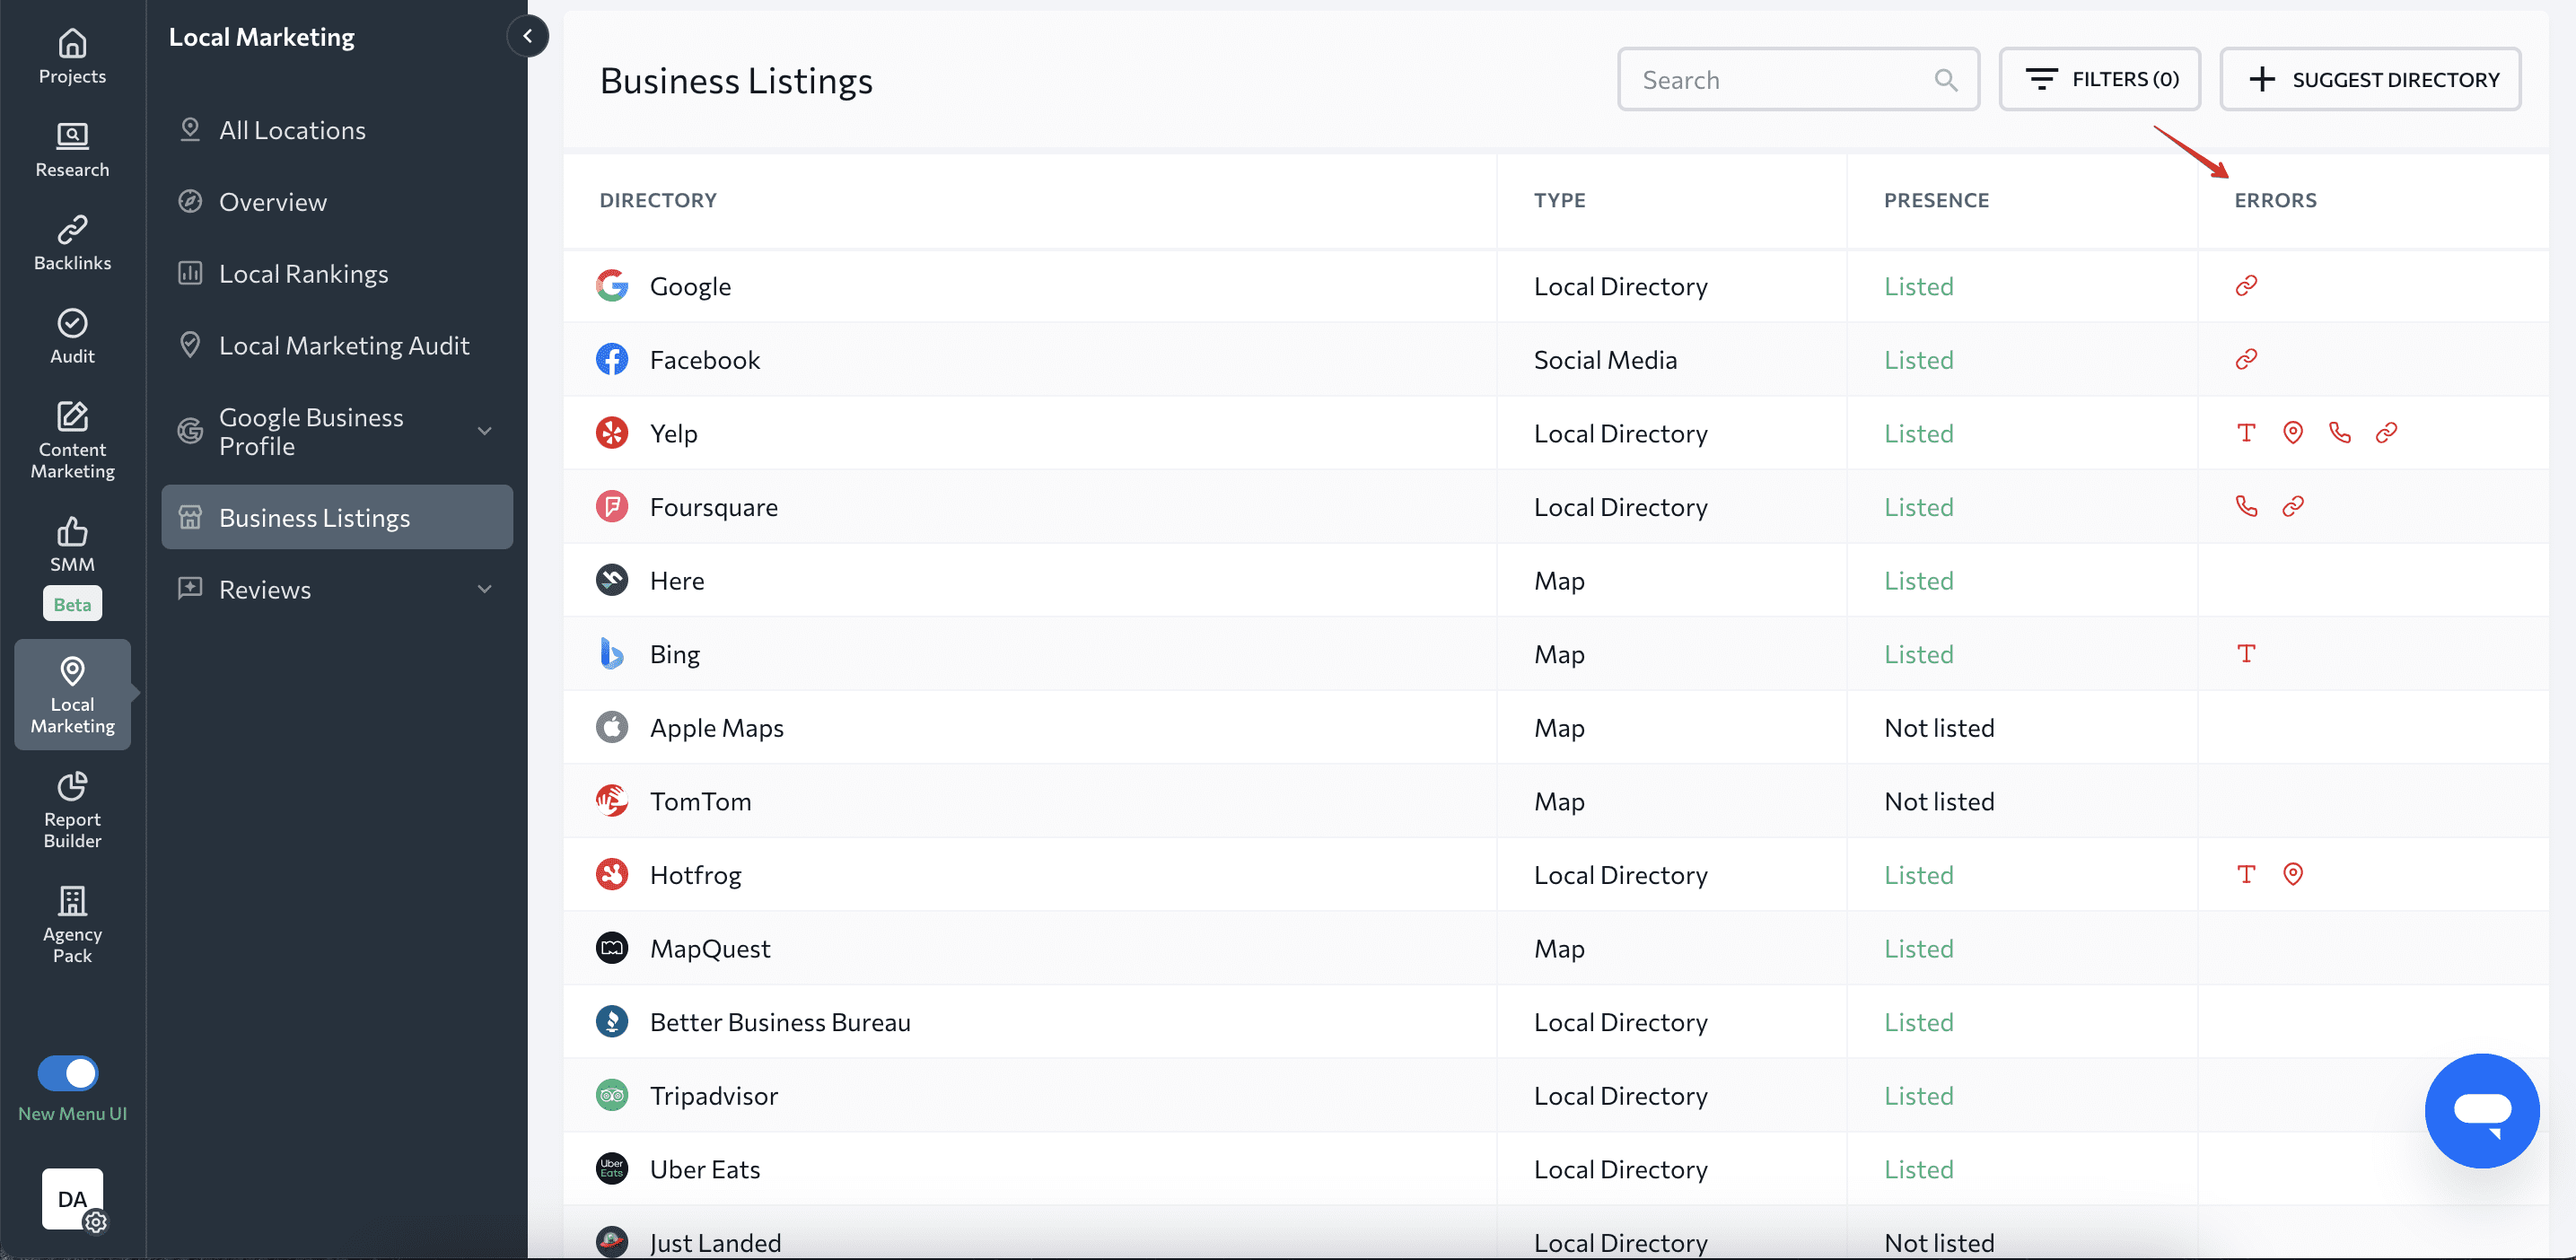Click the Foursquare logo icon
Viewport: 2576px width, 1260px height.
click(x=612, y=506)
